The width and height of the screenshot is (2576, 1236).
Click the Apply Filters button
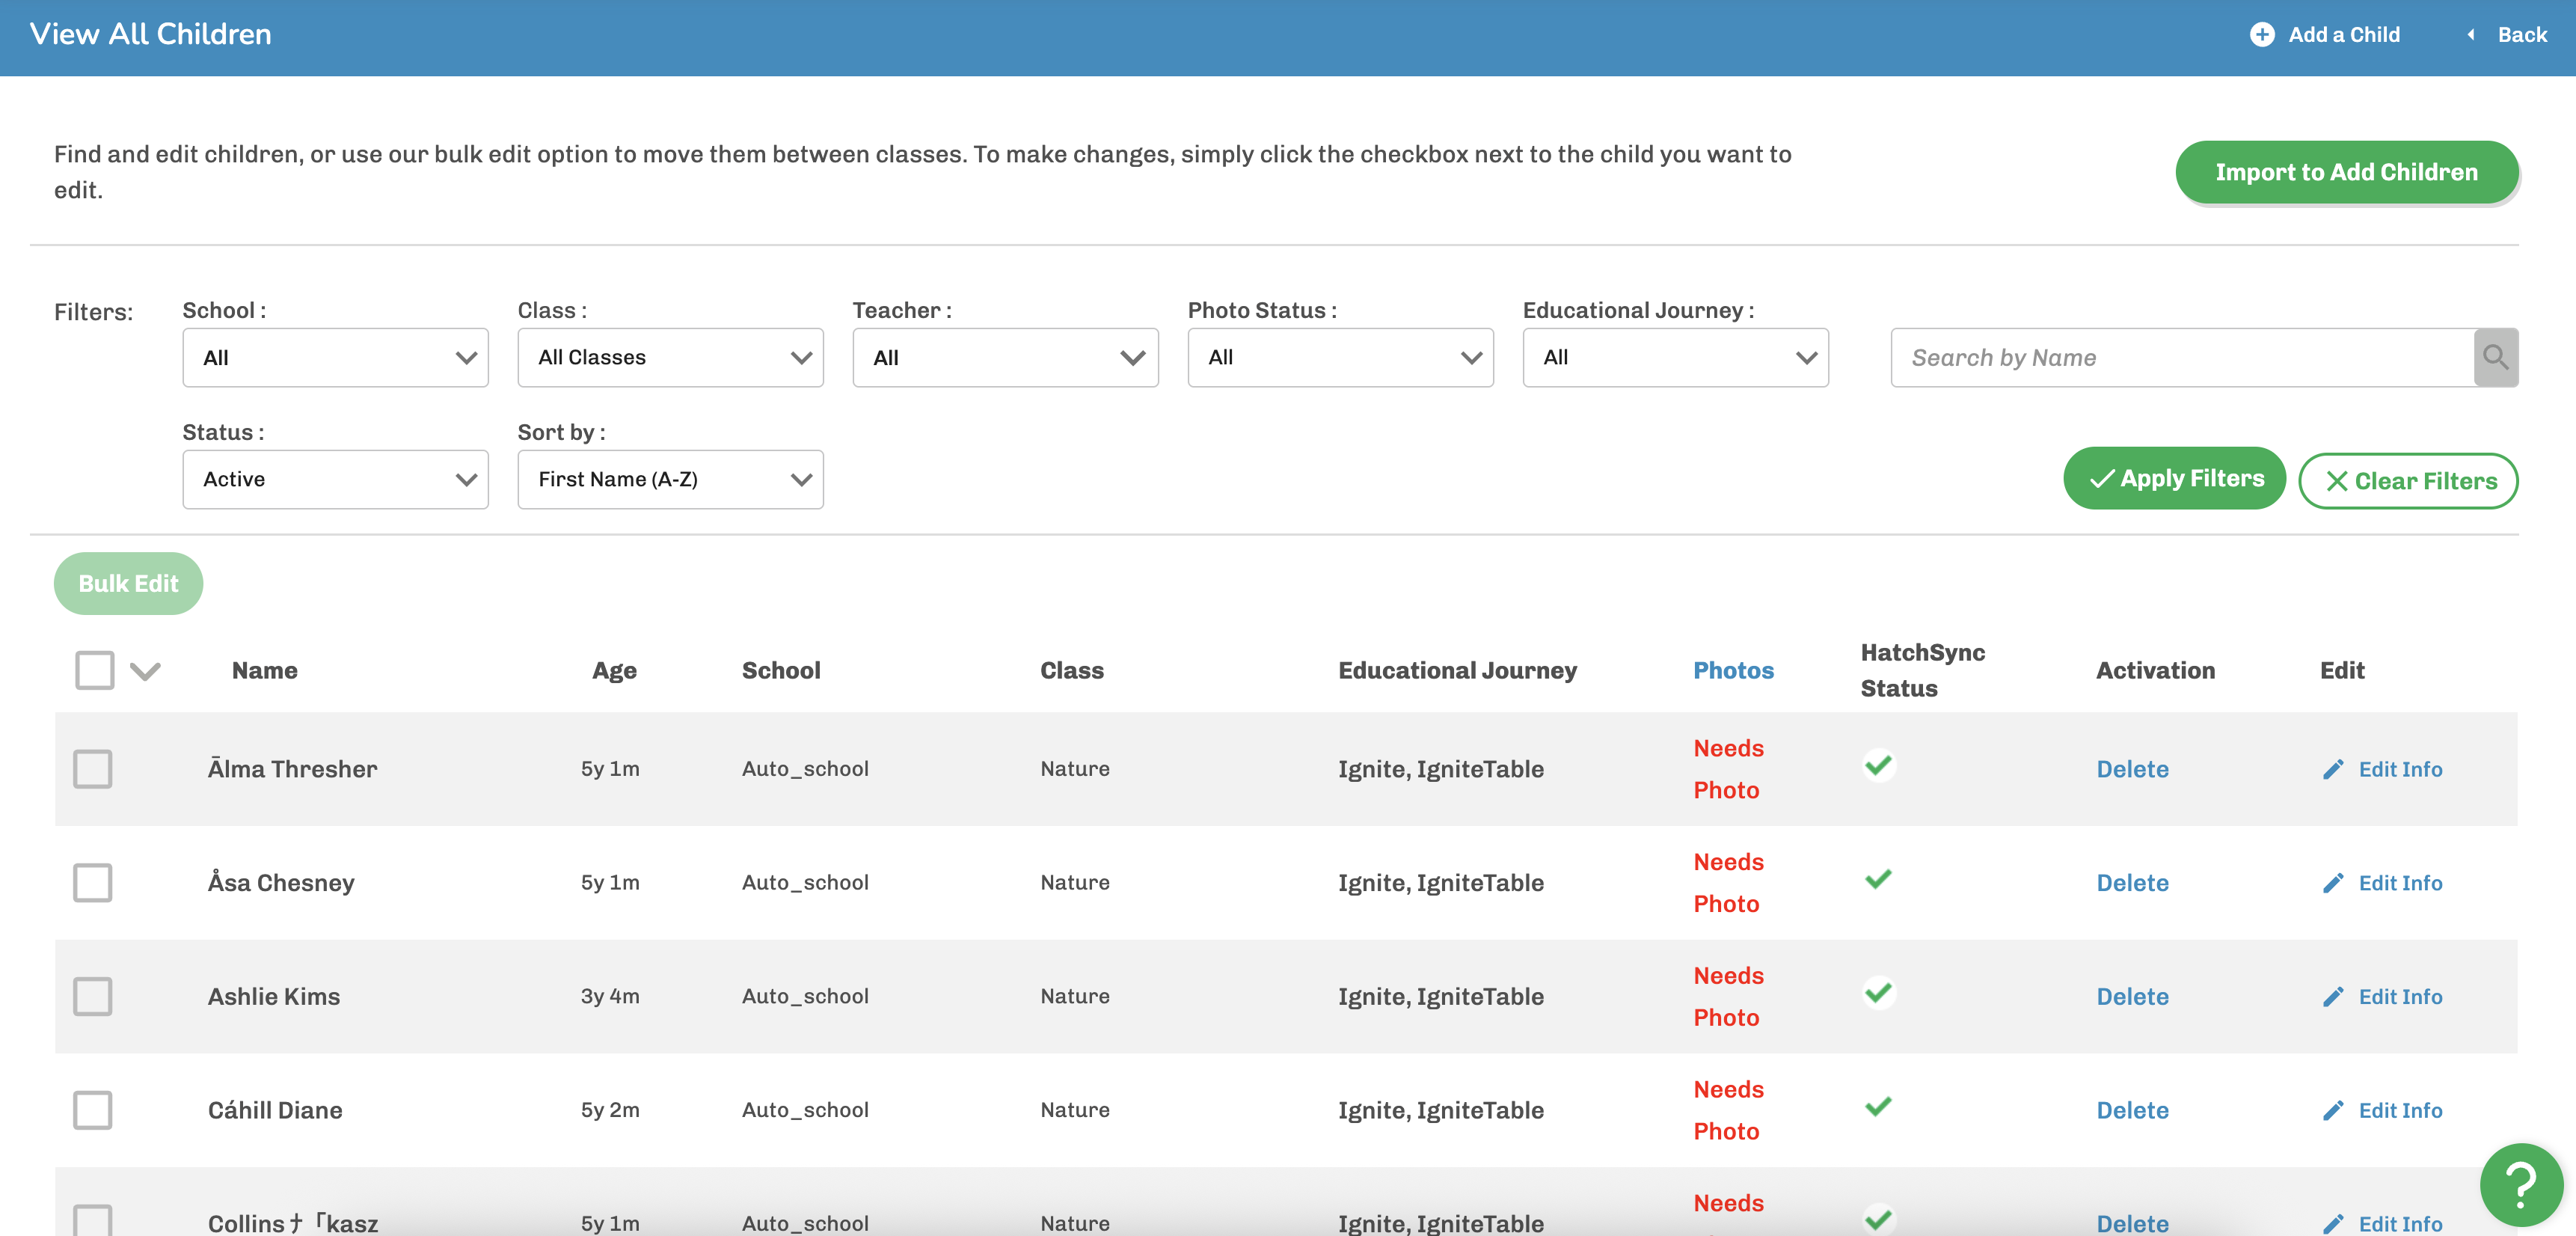tap(2174, 479)
